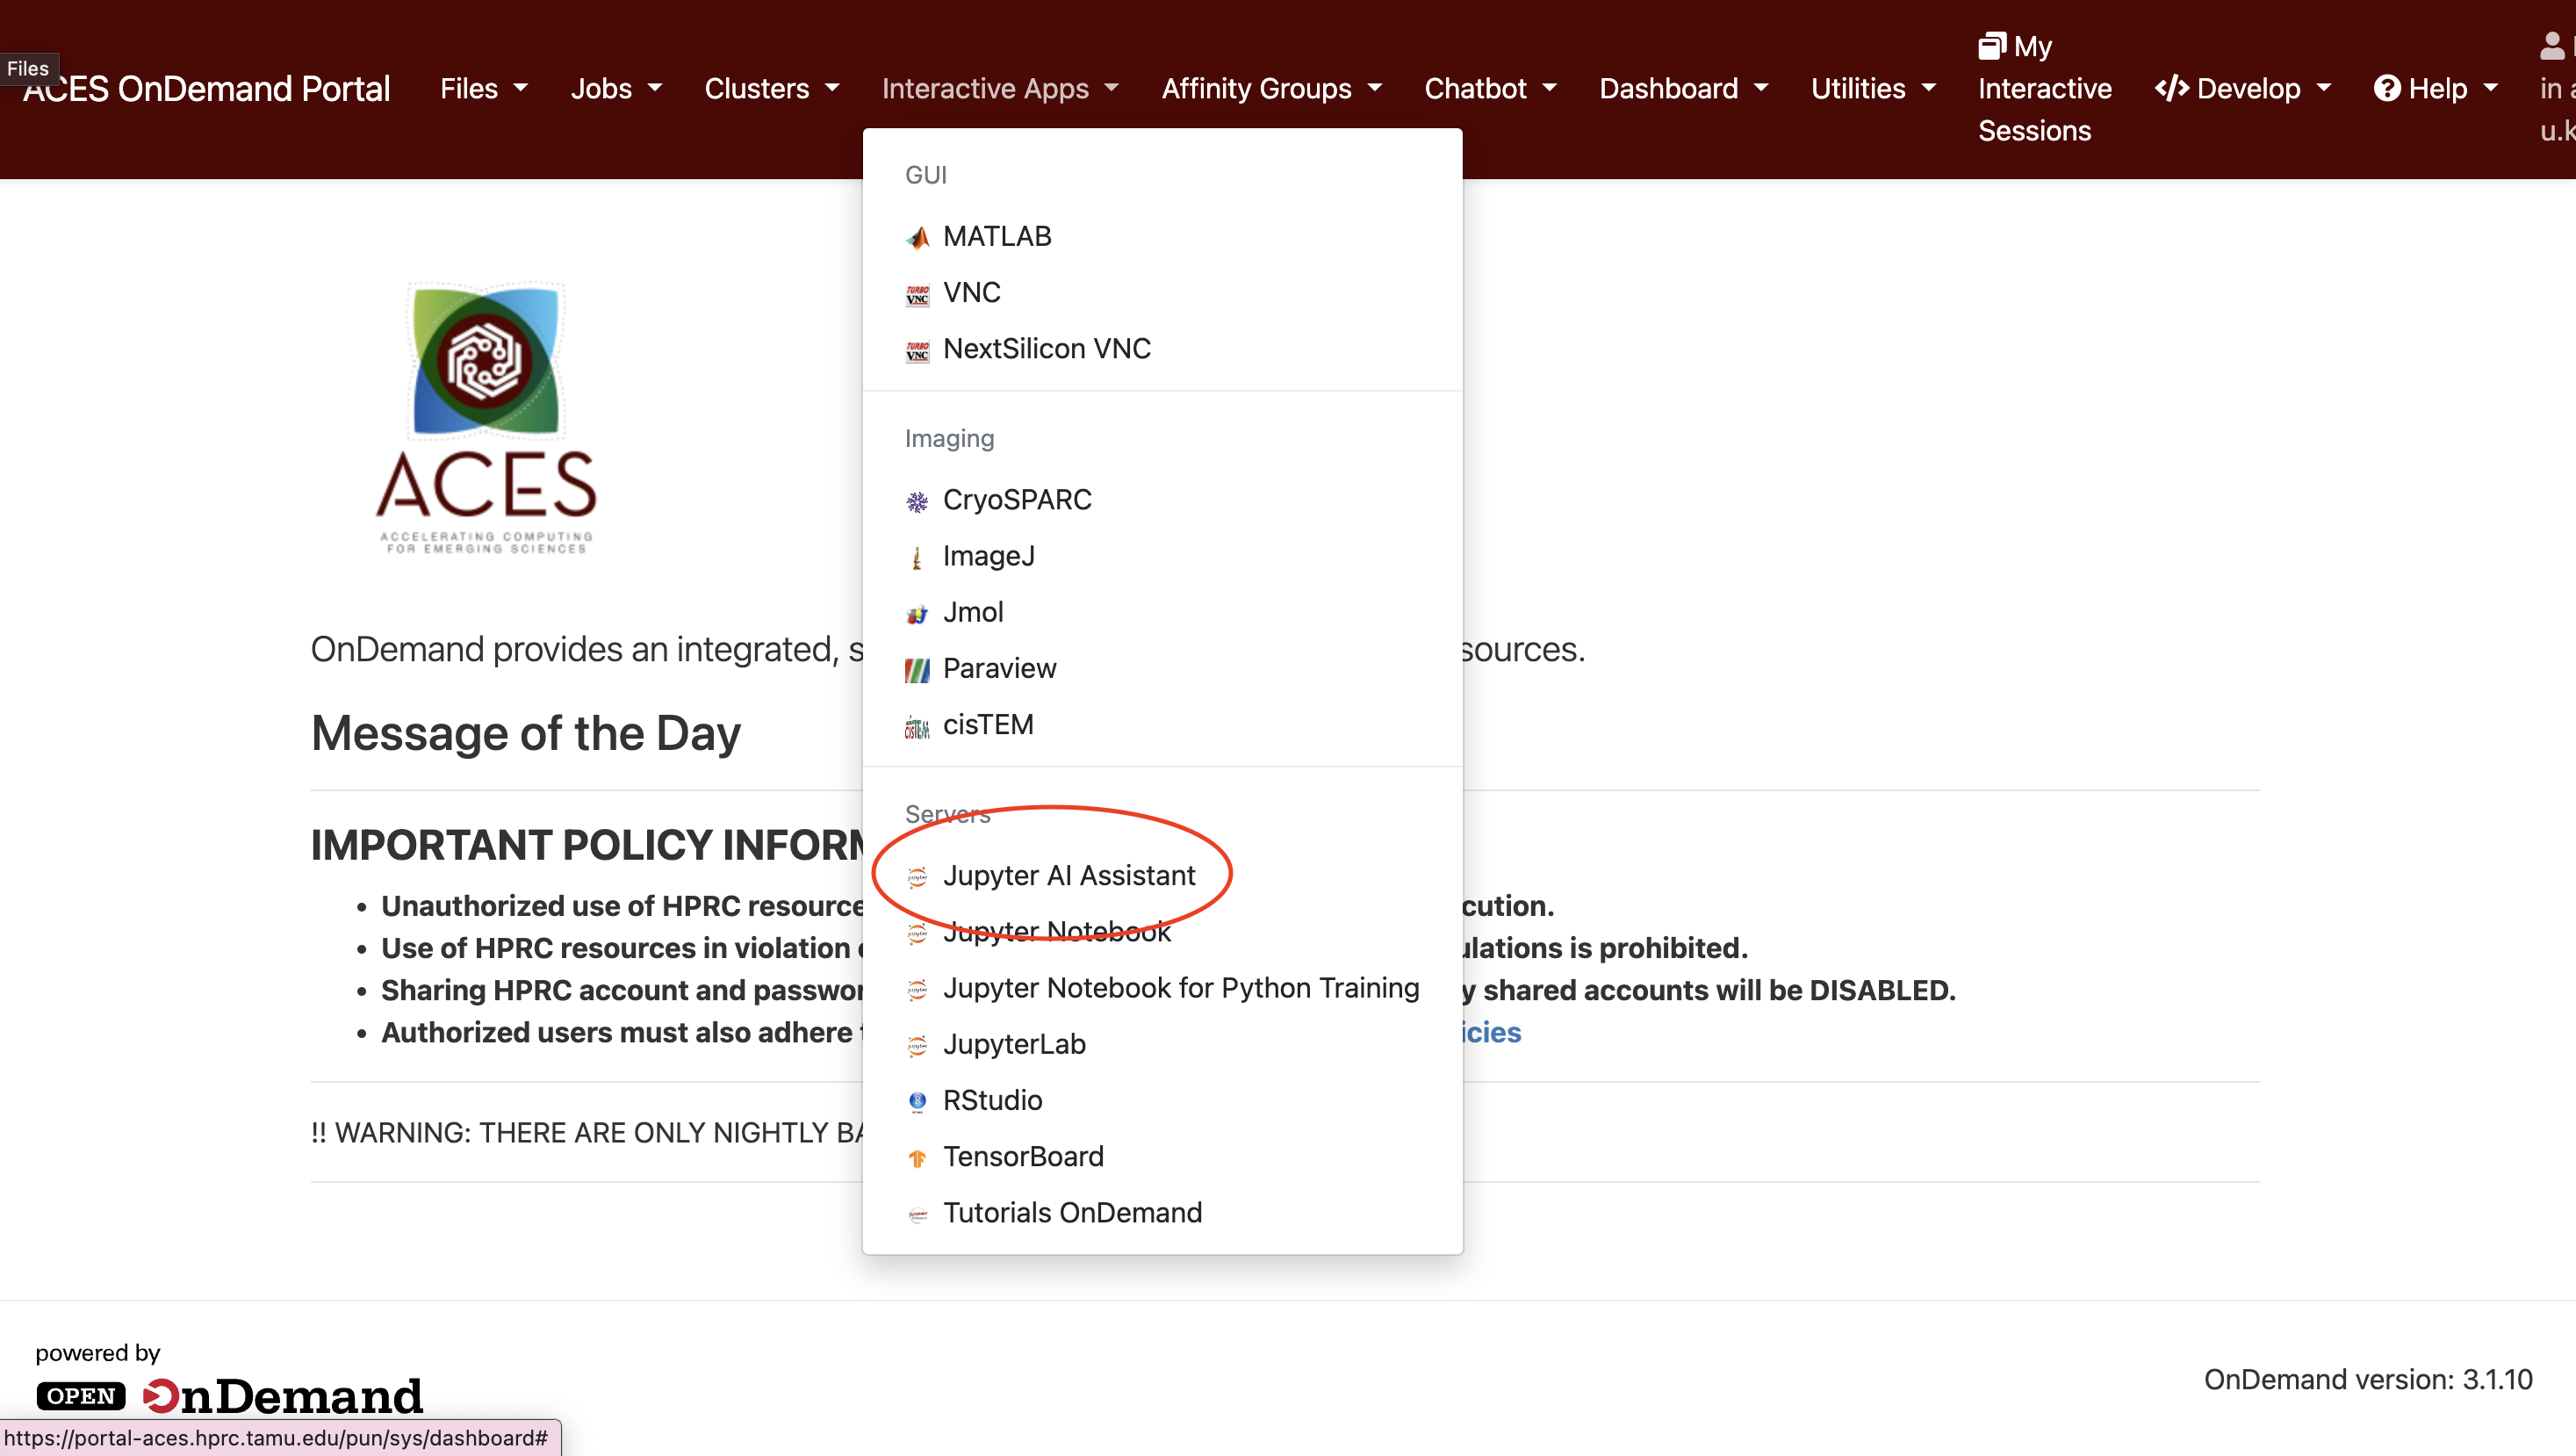Image resolution: width=2576 pixels, height=1456 pixels.
Task: Select NextSilicon VNC menu entry
Action: click(1162, 349)
